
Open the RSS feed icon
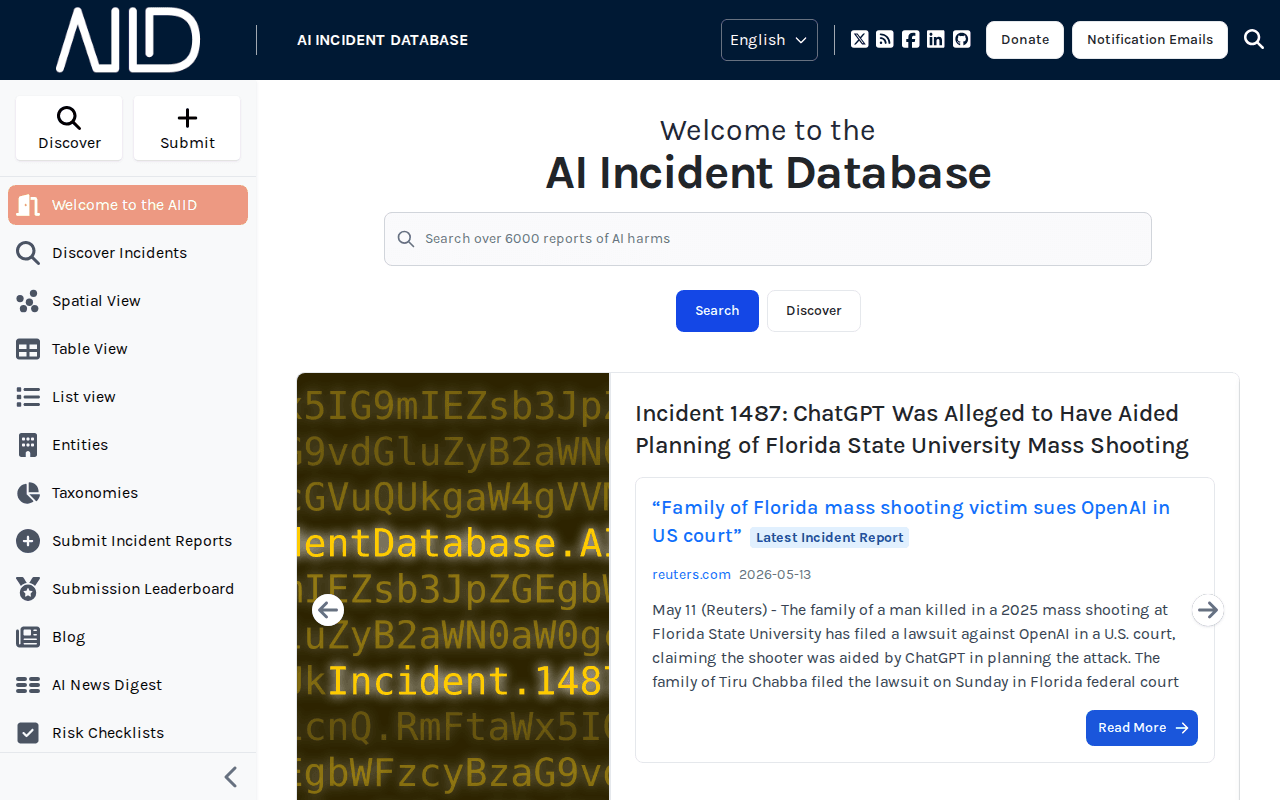click(x=885, y=39)
